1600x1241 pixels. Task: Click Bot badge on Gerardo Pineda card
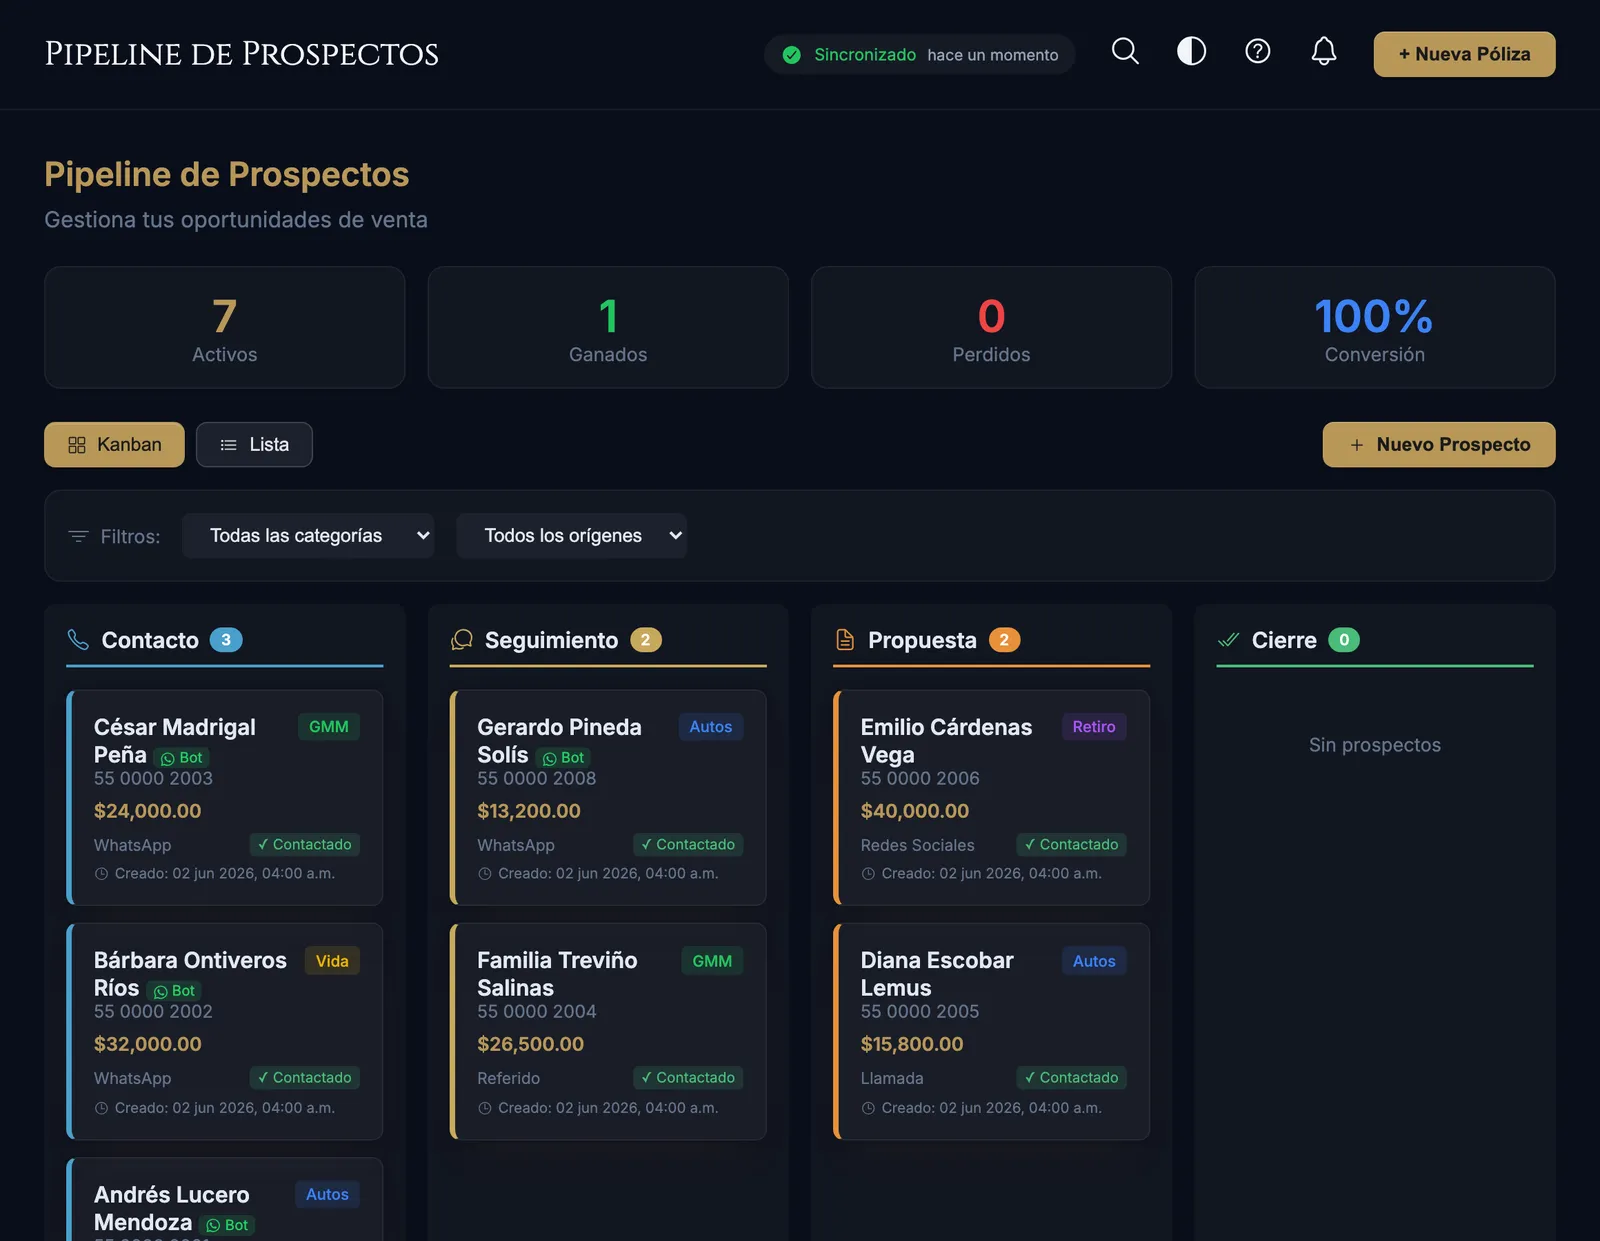pos(564,758)
